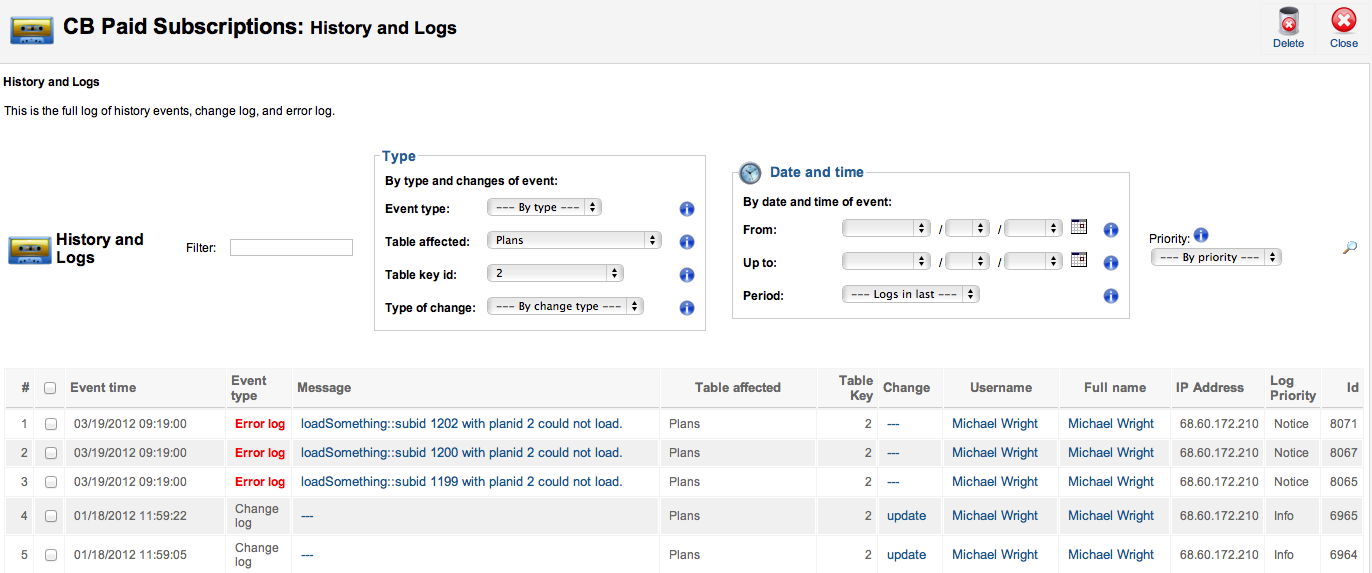Click the info icon next to Priority
The image size is (1372, 573).
1201,236
